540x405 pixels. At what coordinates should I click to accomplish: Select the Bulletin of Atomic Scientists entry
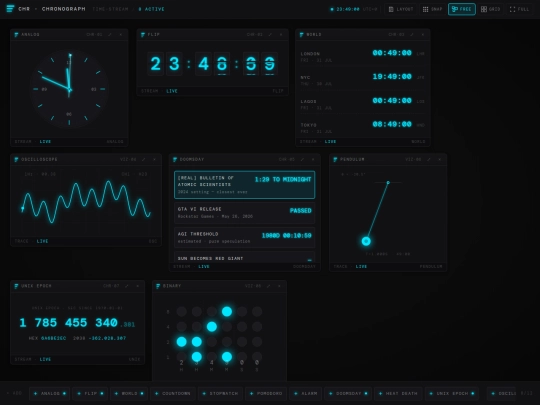tap(245, 185)
